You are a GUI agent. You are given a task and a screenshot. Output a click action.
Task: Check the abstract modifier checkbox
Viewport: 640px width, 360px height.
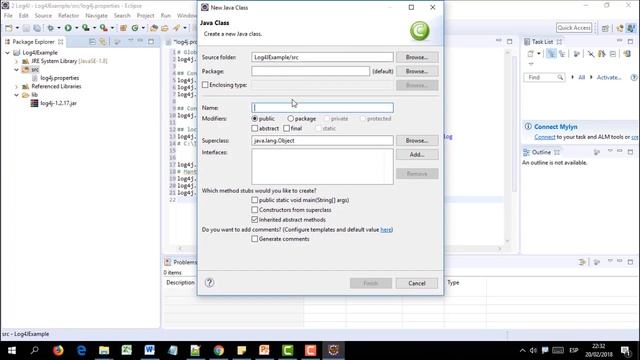click(x=255, y=128)
